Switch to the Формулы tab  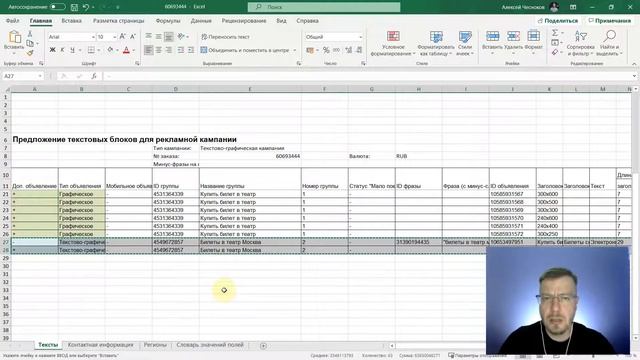click(x=168, y=21)
